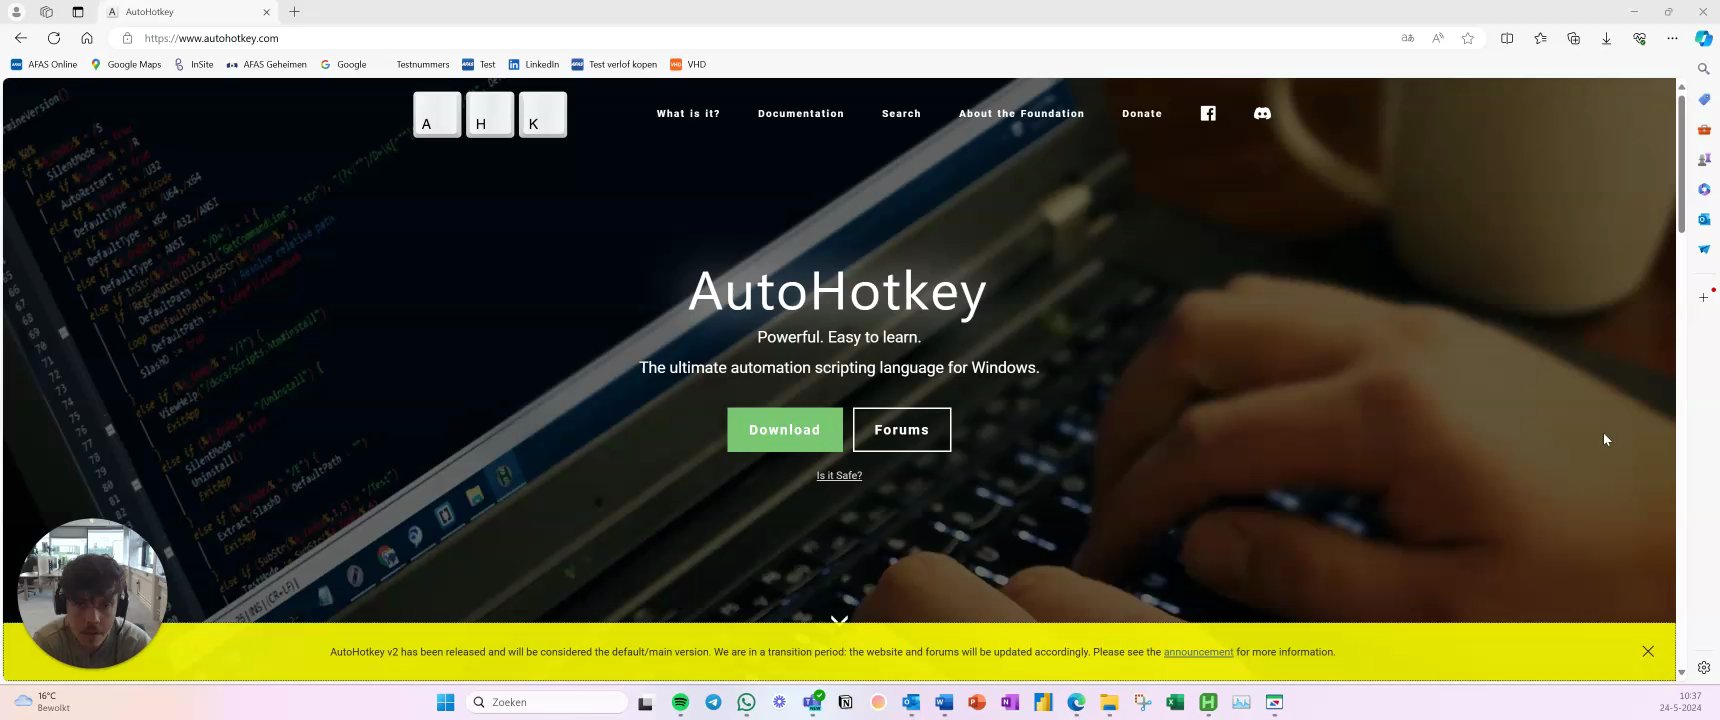Open Spotify from the taskbar
1720x720 pixels.
tap(680, 702)
